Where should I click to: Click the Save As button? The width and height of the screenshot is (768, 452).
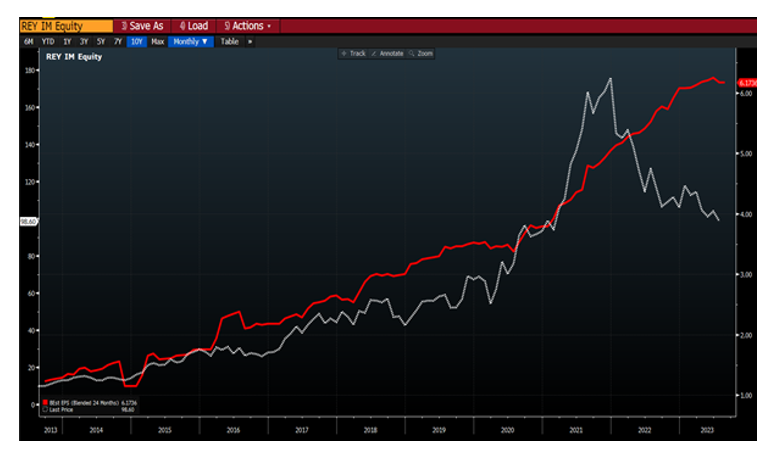point(142,25)
